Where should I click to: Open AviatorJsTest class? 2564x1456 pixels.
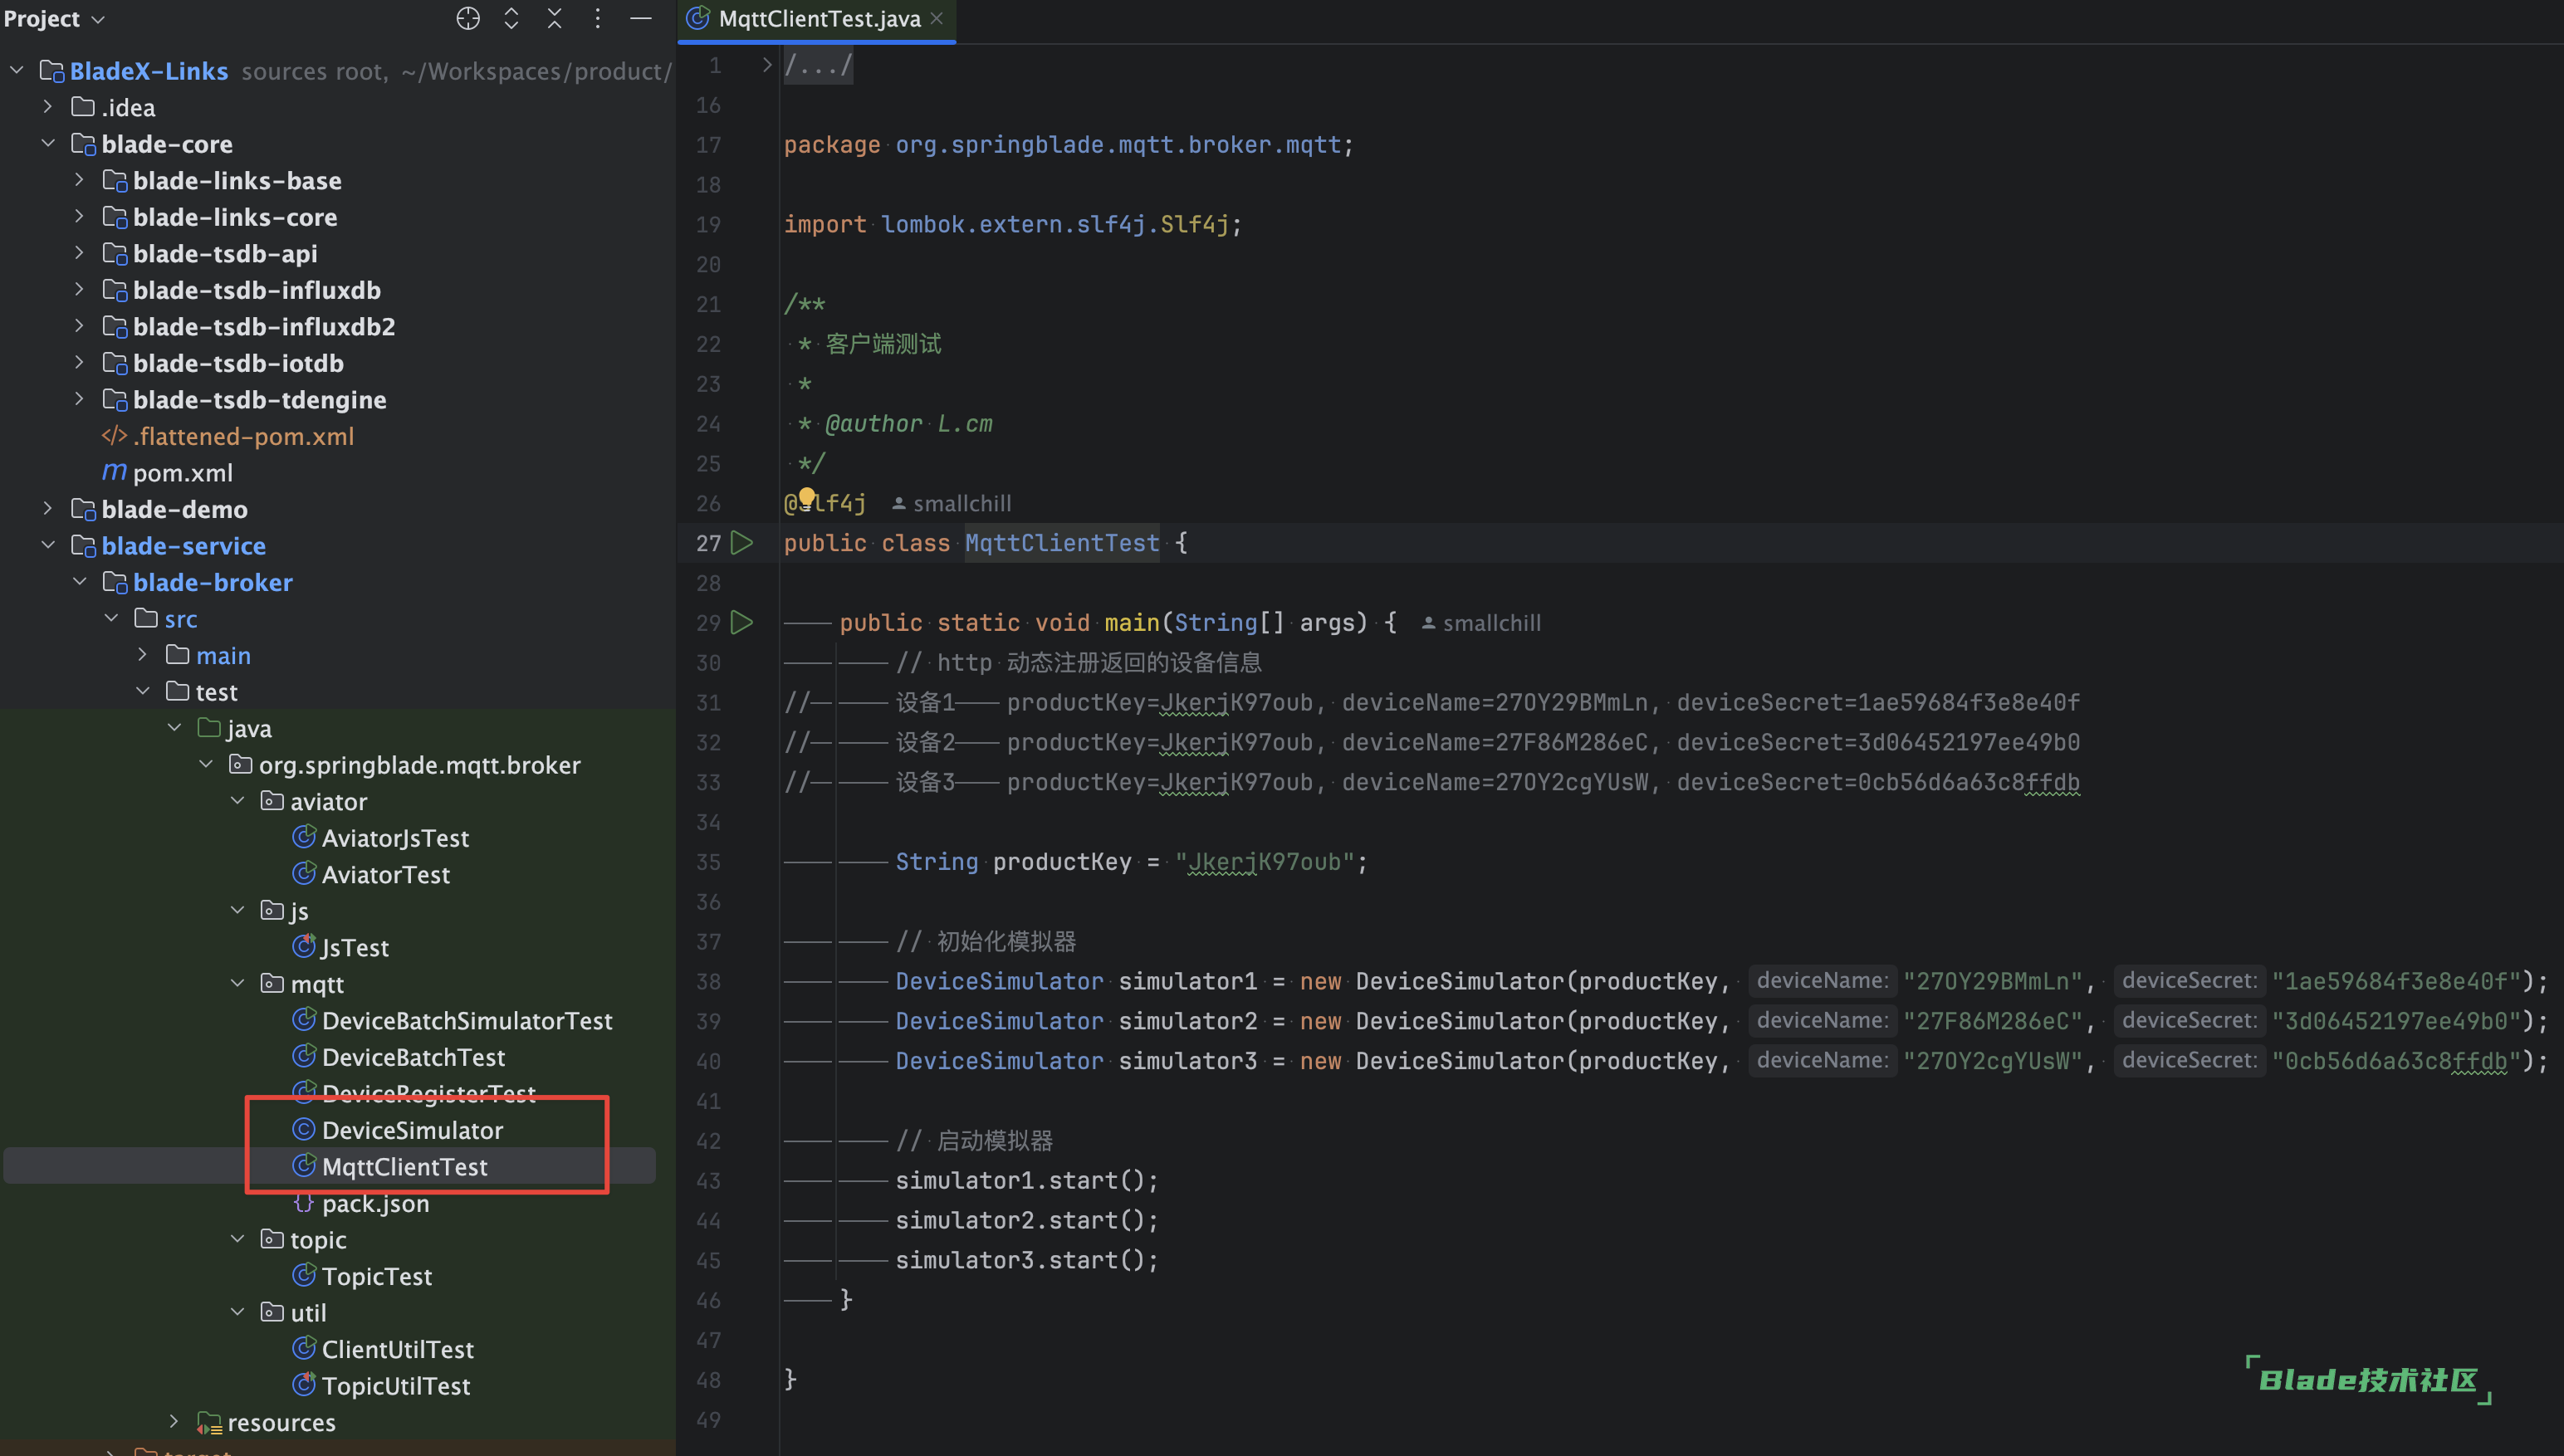pos(380,838)
